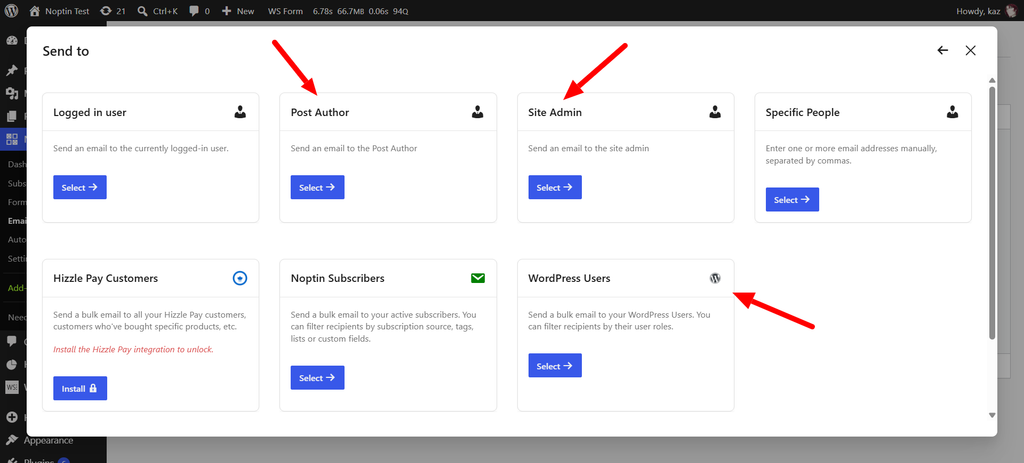
Task: Install the Hizzle Pay integration
Action: 80,389
